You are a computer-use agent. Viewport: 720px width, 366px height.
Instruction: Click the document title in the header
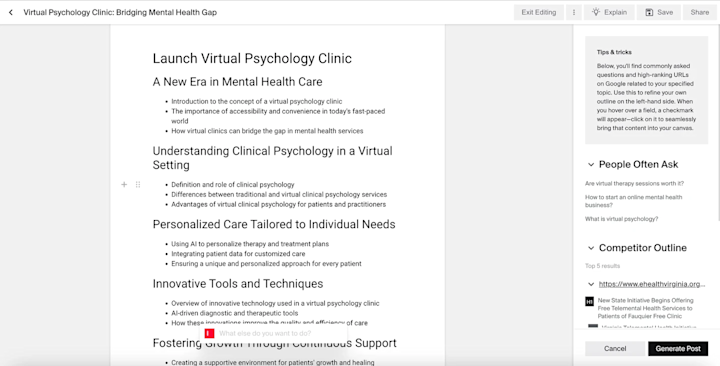click(120, 12)
